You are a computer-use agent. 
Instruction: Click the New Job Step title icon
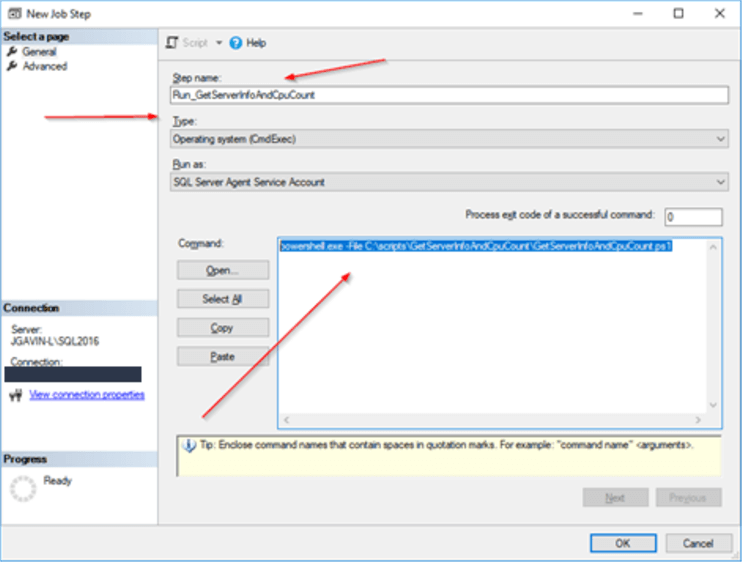click(x=15, y=13)
